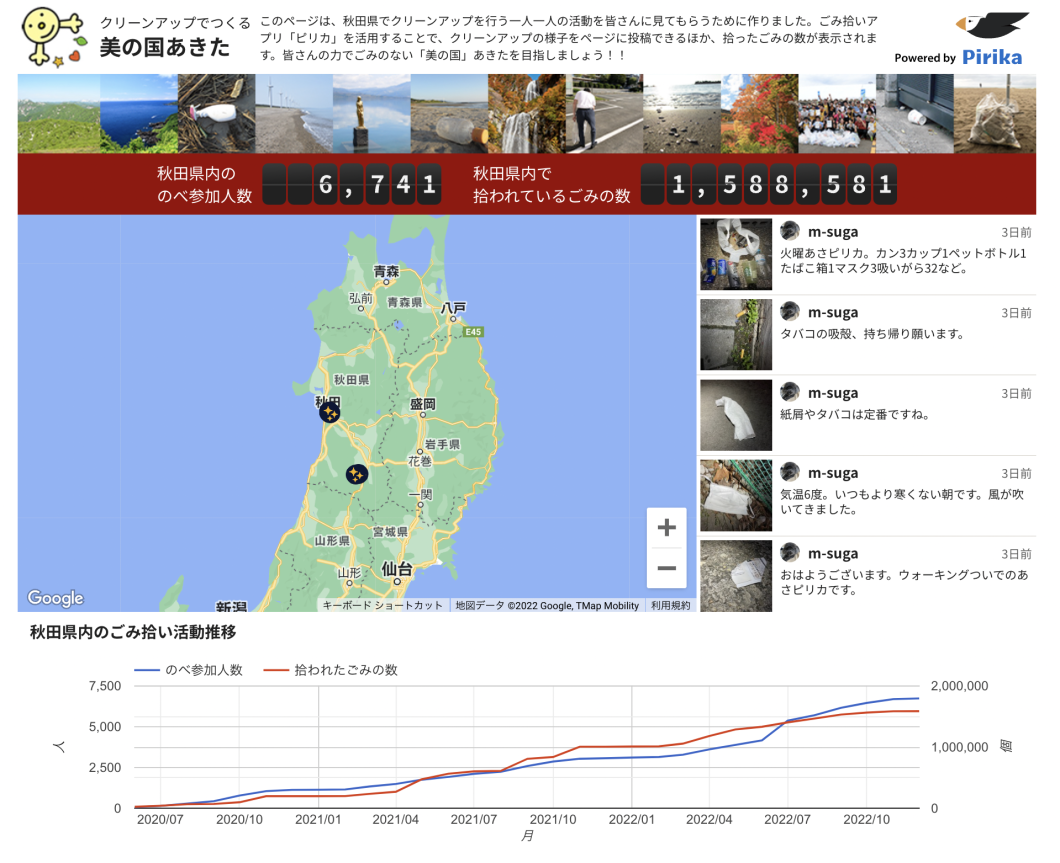Open m-suga's avatar on the おはようございます post

tap(790, 553)
